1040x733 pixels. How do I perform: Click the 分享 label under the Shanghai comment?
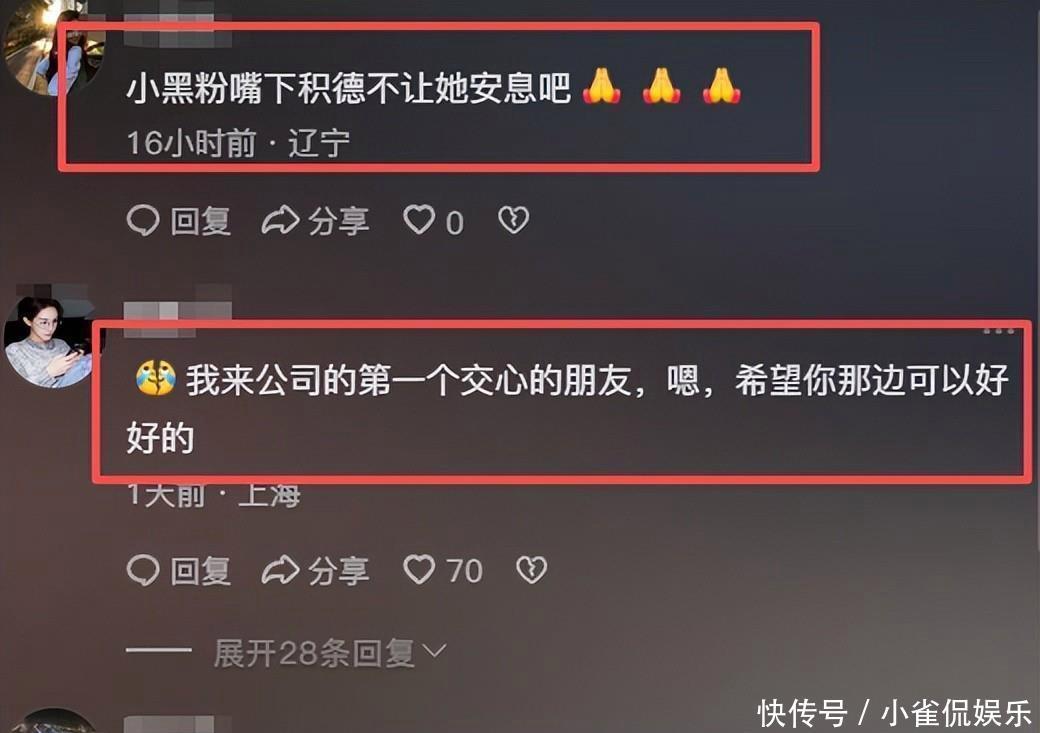point(338,571)
